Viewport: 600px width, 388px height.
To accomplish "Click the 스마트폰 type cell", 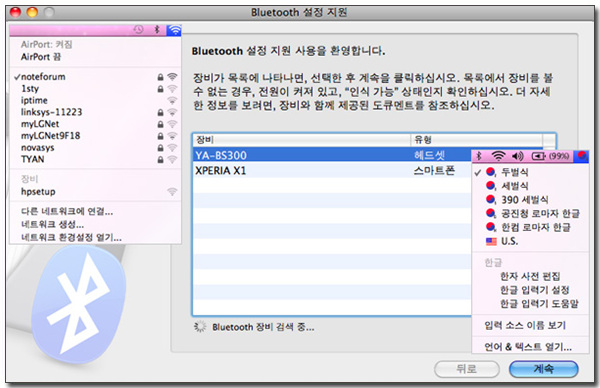I will click(x=434, y=171).
